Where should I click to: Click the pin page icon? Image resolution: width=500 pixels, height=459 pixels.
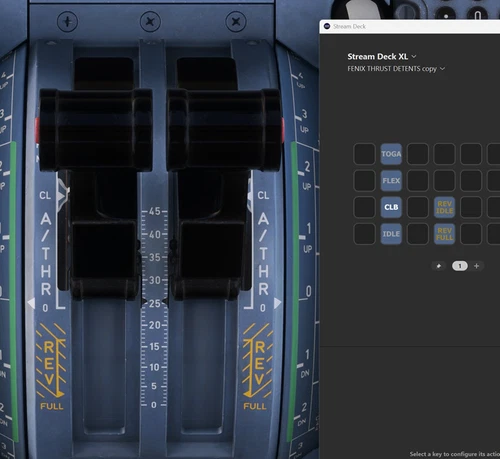pos(439,266)
